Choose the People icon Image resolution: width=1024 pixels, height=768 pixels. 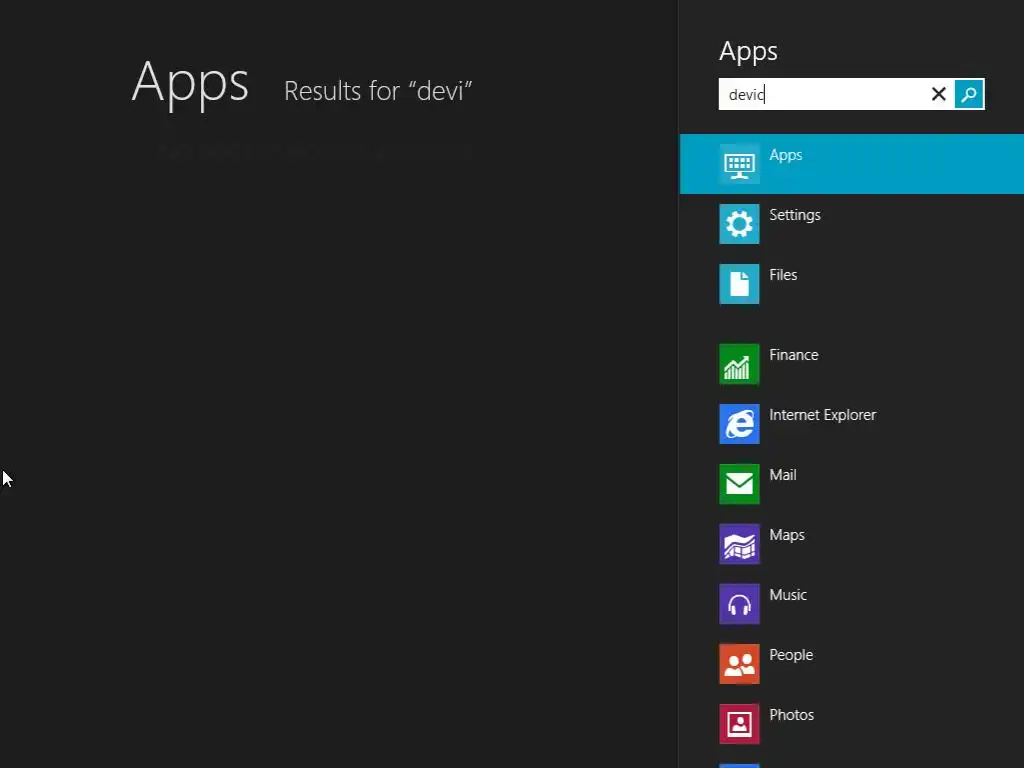(739, 664)
